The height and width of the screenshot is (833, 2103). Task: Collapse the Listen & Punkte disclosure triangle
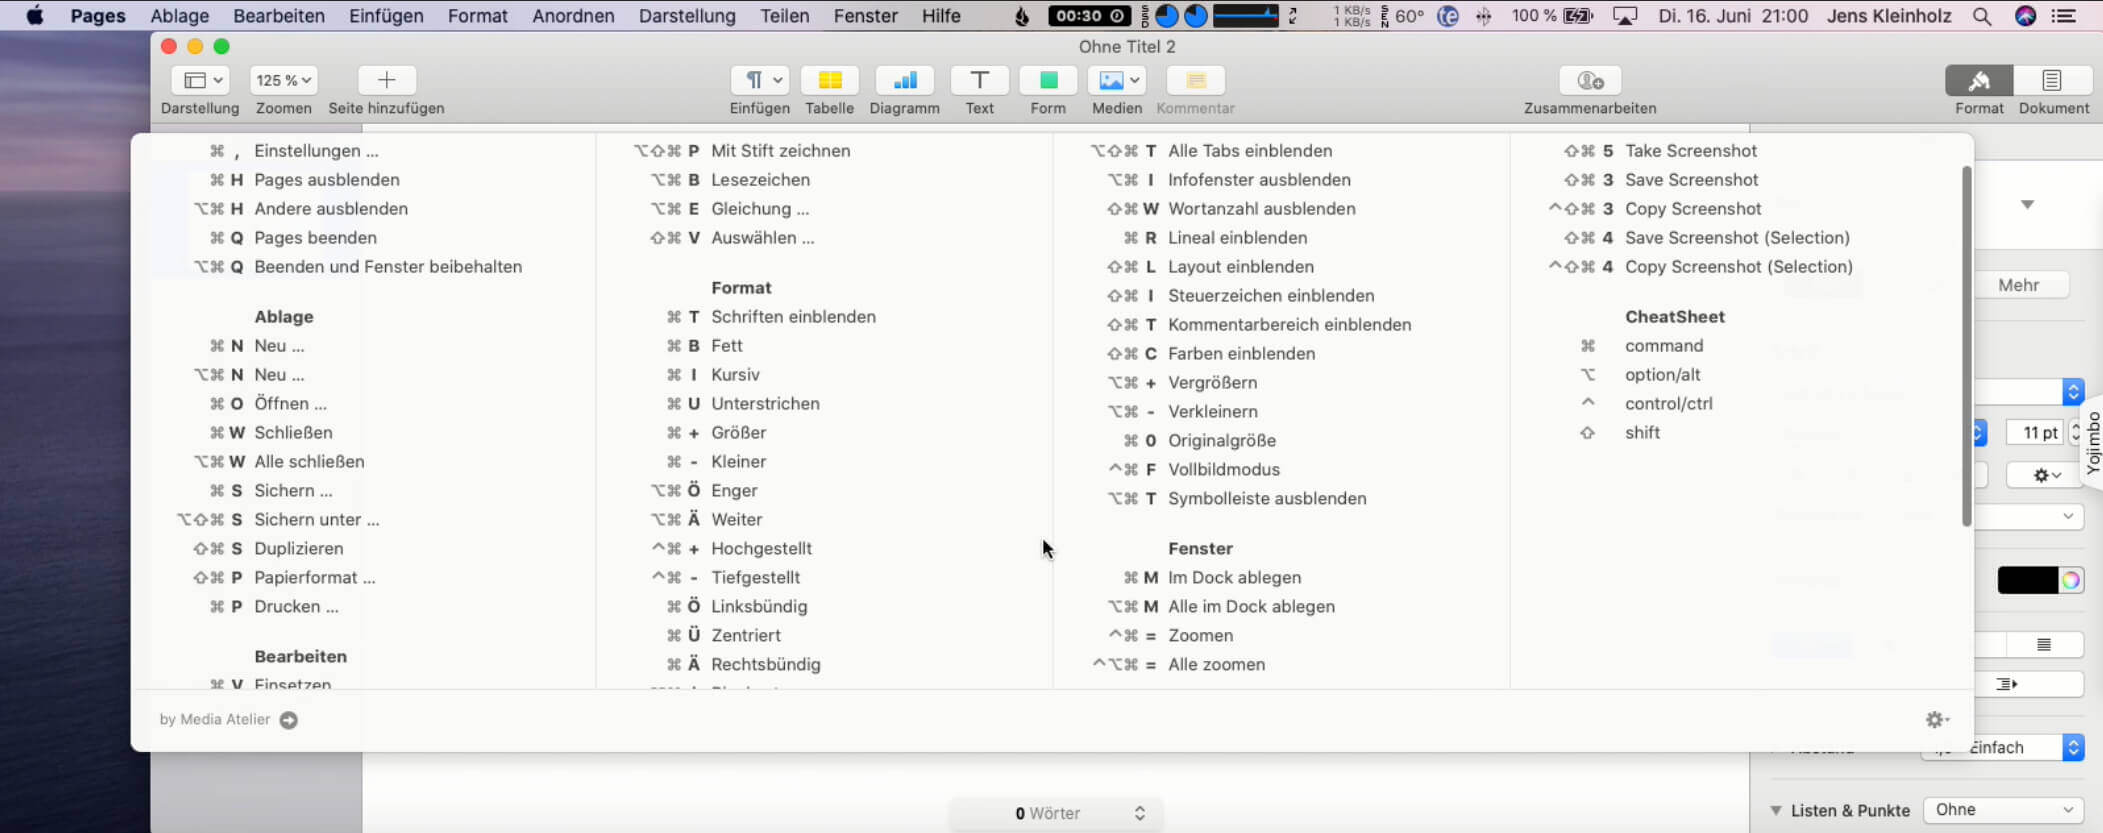click(x=1776, y=810)
